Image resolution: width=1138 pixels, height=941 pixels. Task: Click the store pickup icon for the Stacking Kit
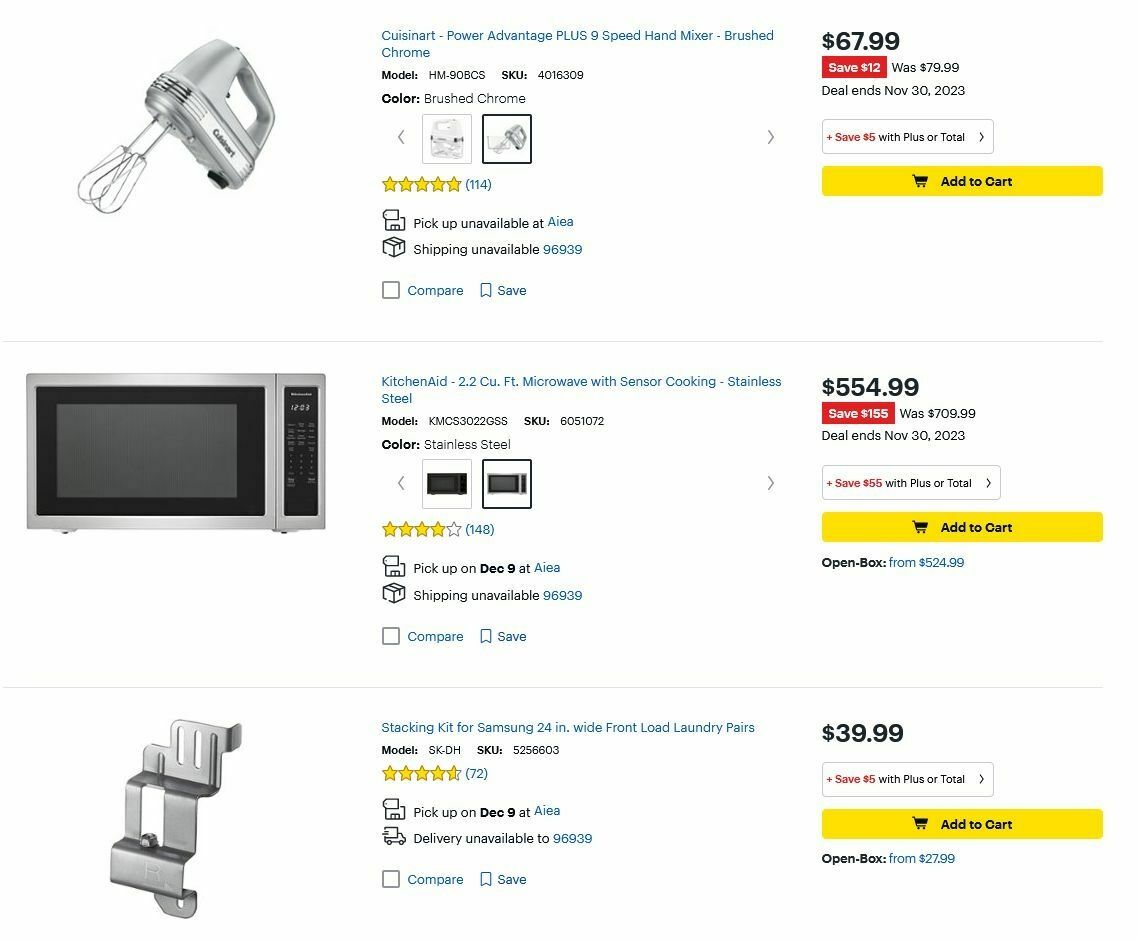[x=393, y=810]
